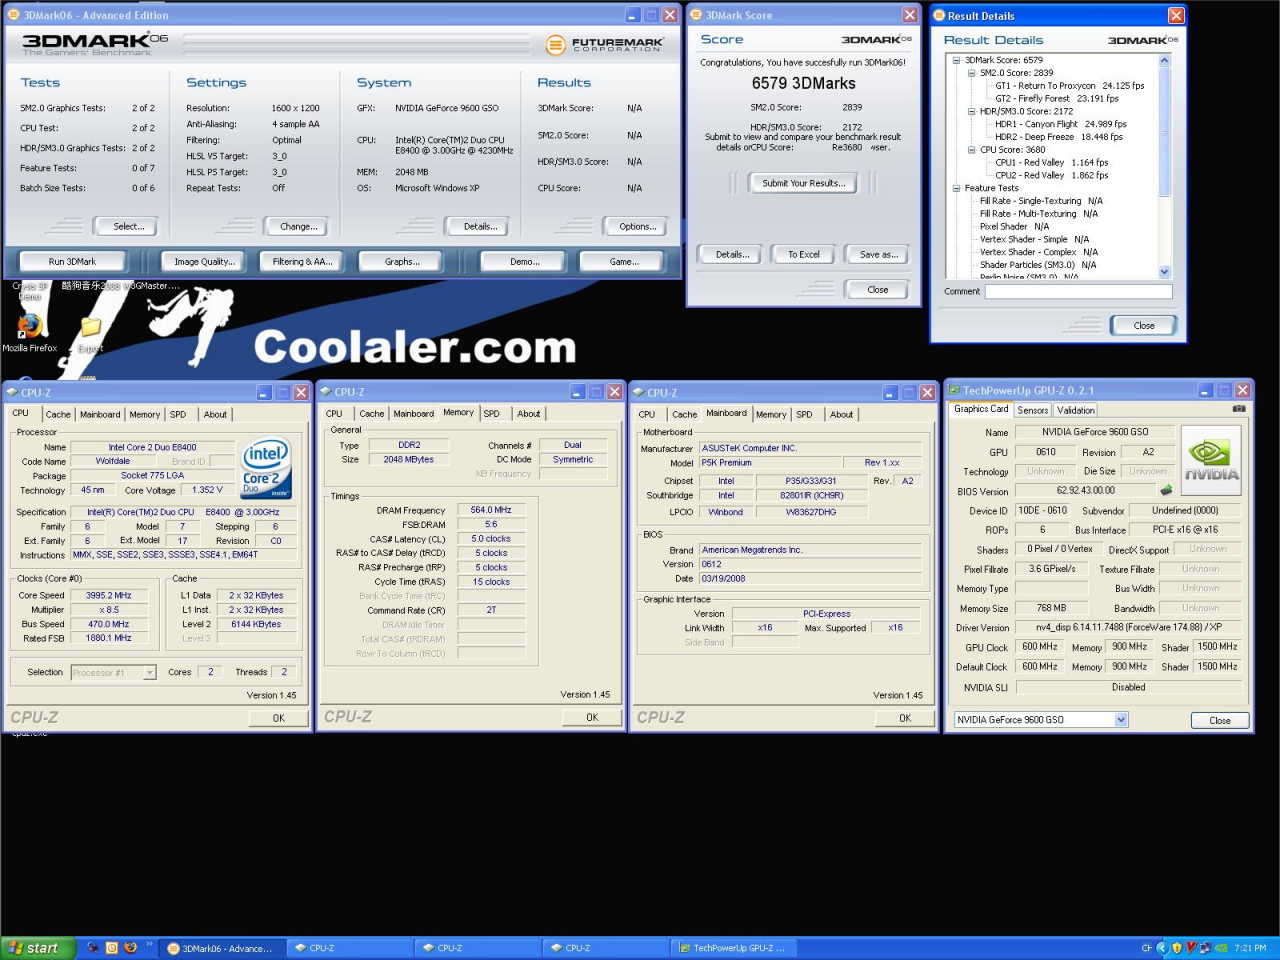Click the red antivirus icon in system tray
Screen dimensions: 1280x960
pos(1191,948)
